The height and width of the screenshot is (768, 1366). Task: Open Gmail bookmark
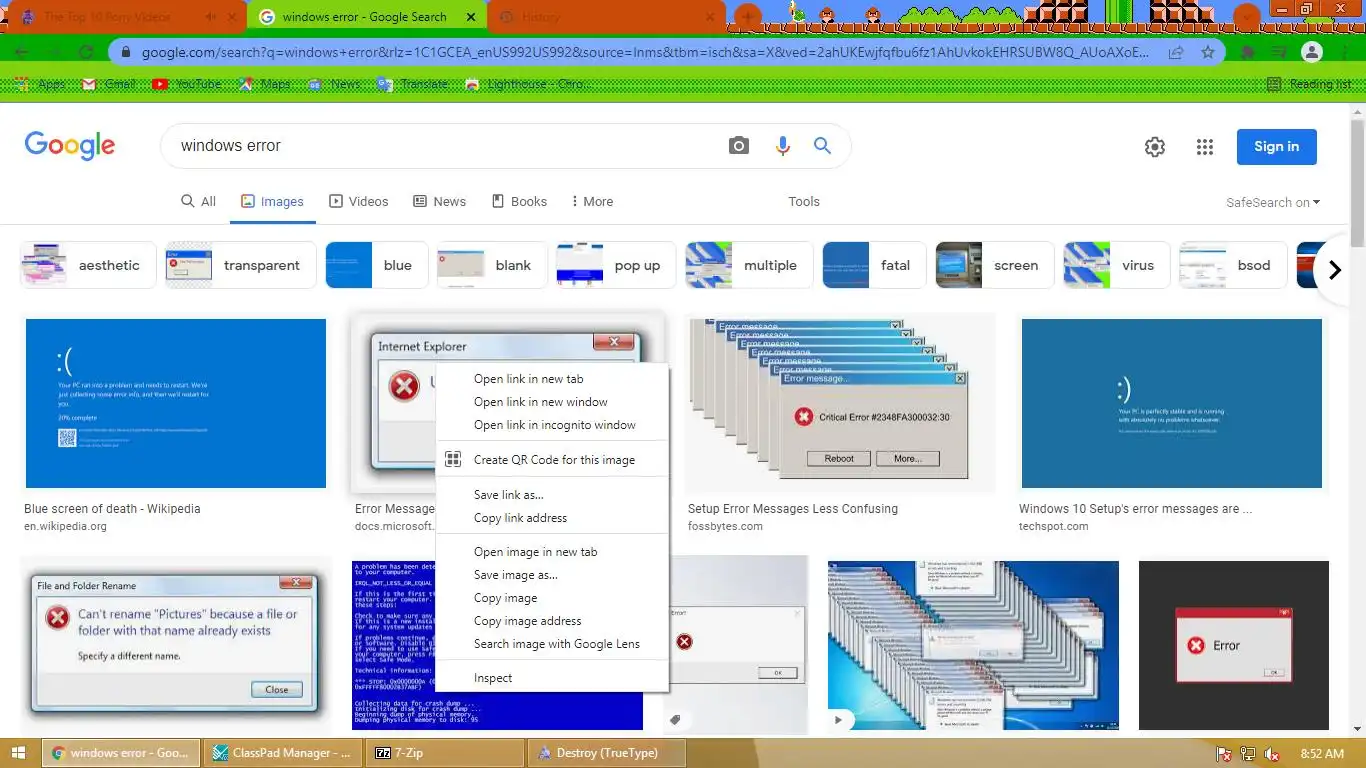[x=108, y=84]
